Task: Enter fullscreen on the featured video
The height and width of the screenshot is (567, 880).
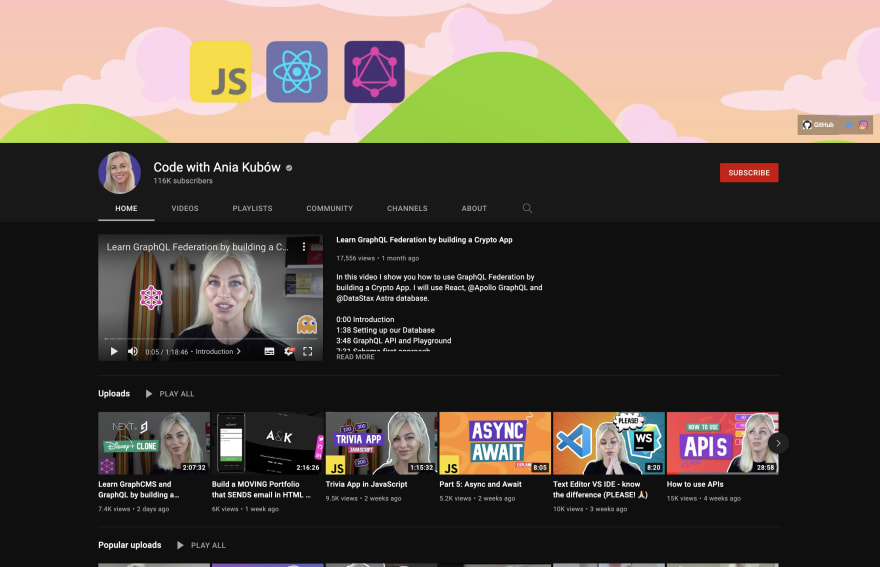Action: pos(308,351)
